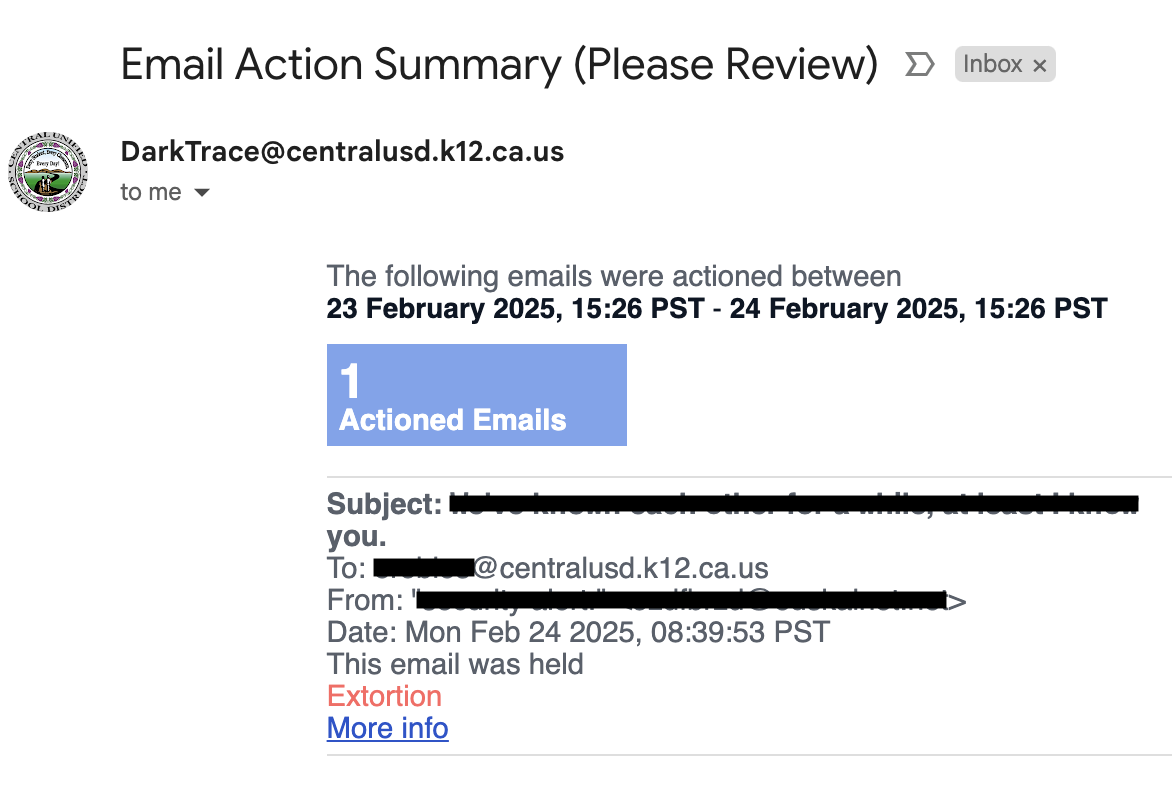
Task: Click the bold date range '23 February 2025, 15:26 PST'
Action: click(x=515, y=308)
